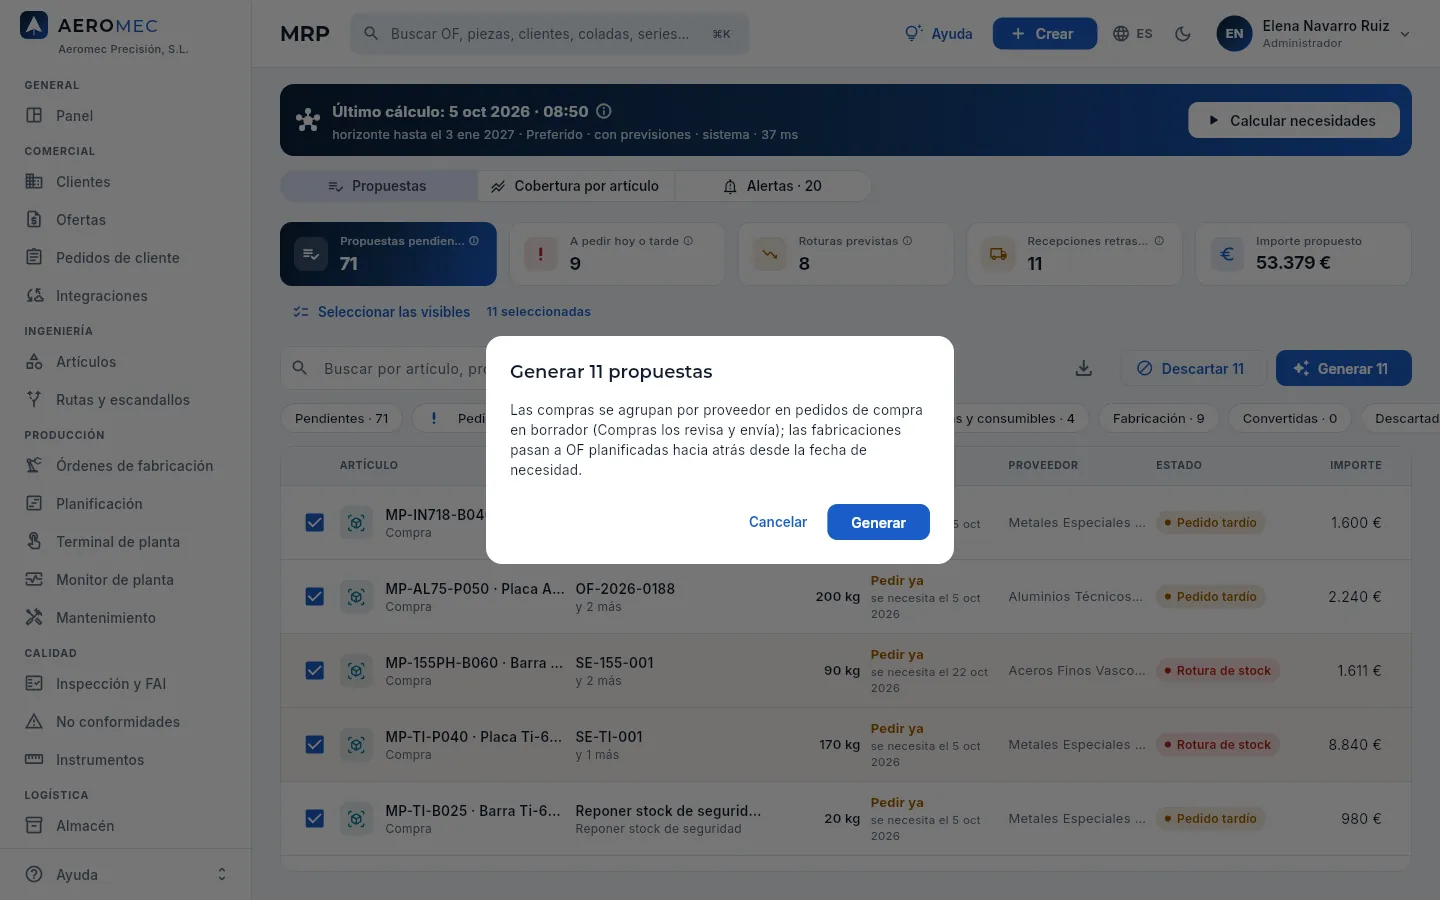The height and width of the screenshot is (900, 1440).
Task: Expand the bottom Ayuda sidebar menu
Action: click(x=125, y=874)
